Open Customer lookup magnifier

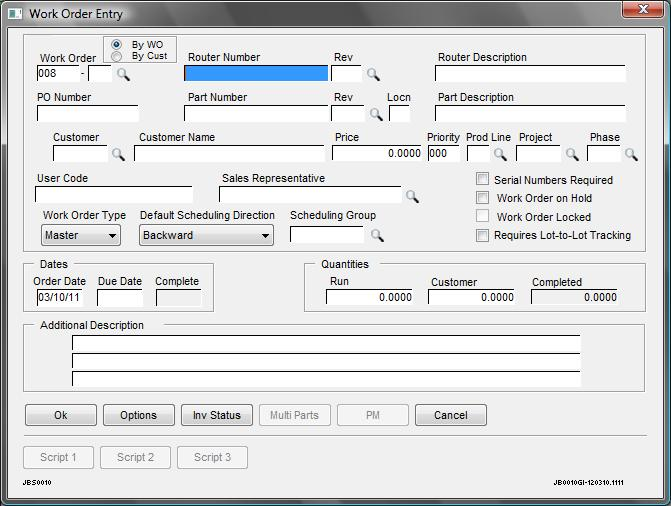[x=118, y=154]
